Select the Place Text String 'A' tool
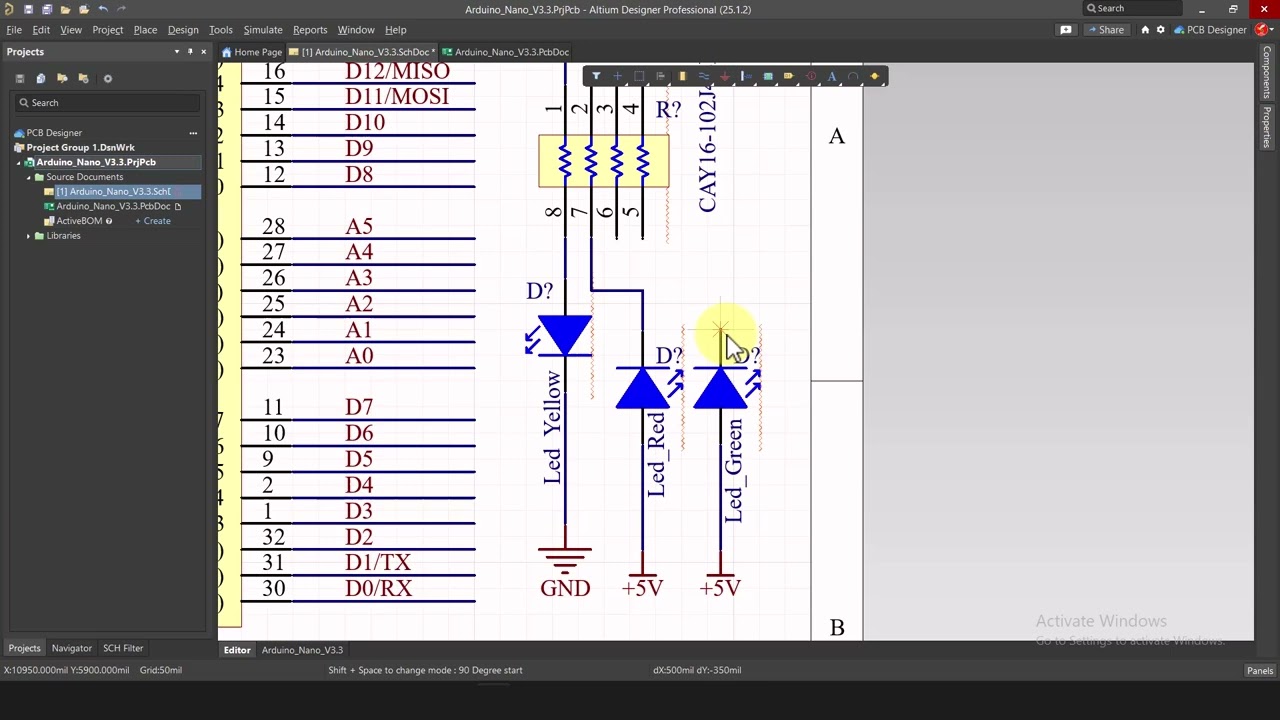The image size is (1280, 720). (832, 76)
